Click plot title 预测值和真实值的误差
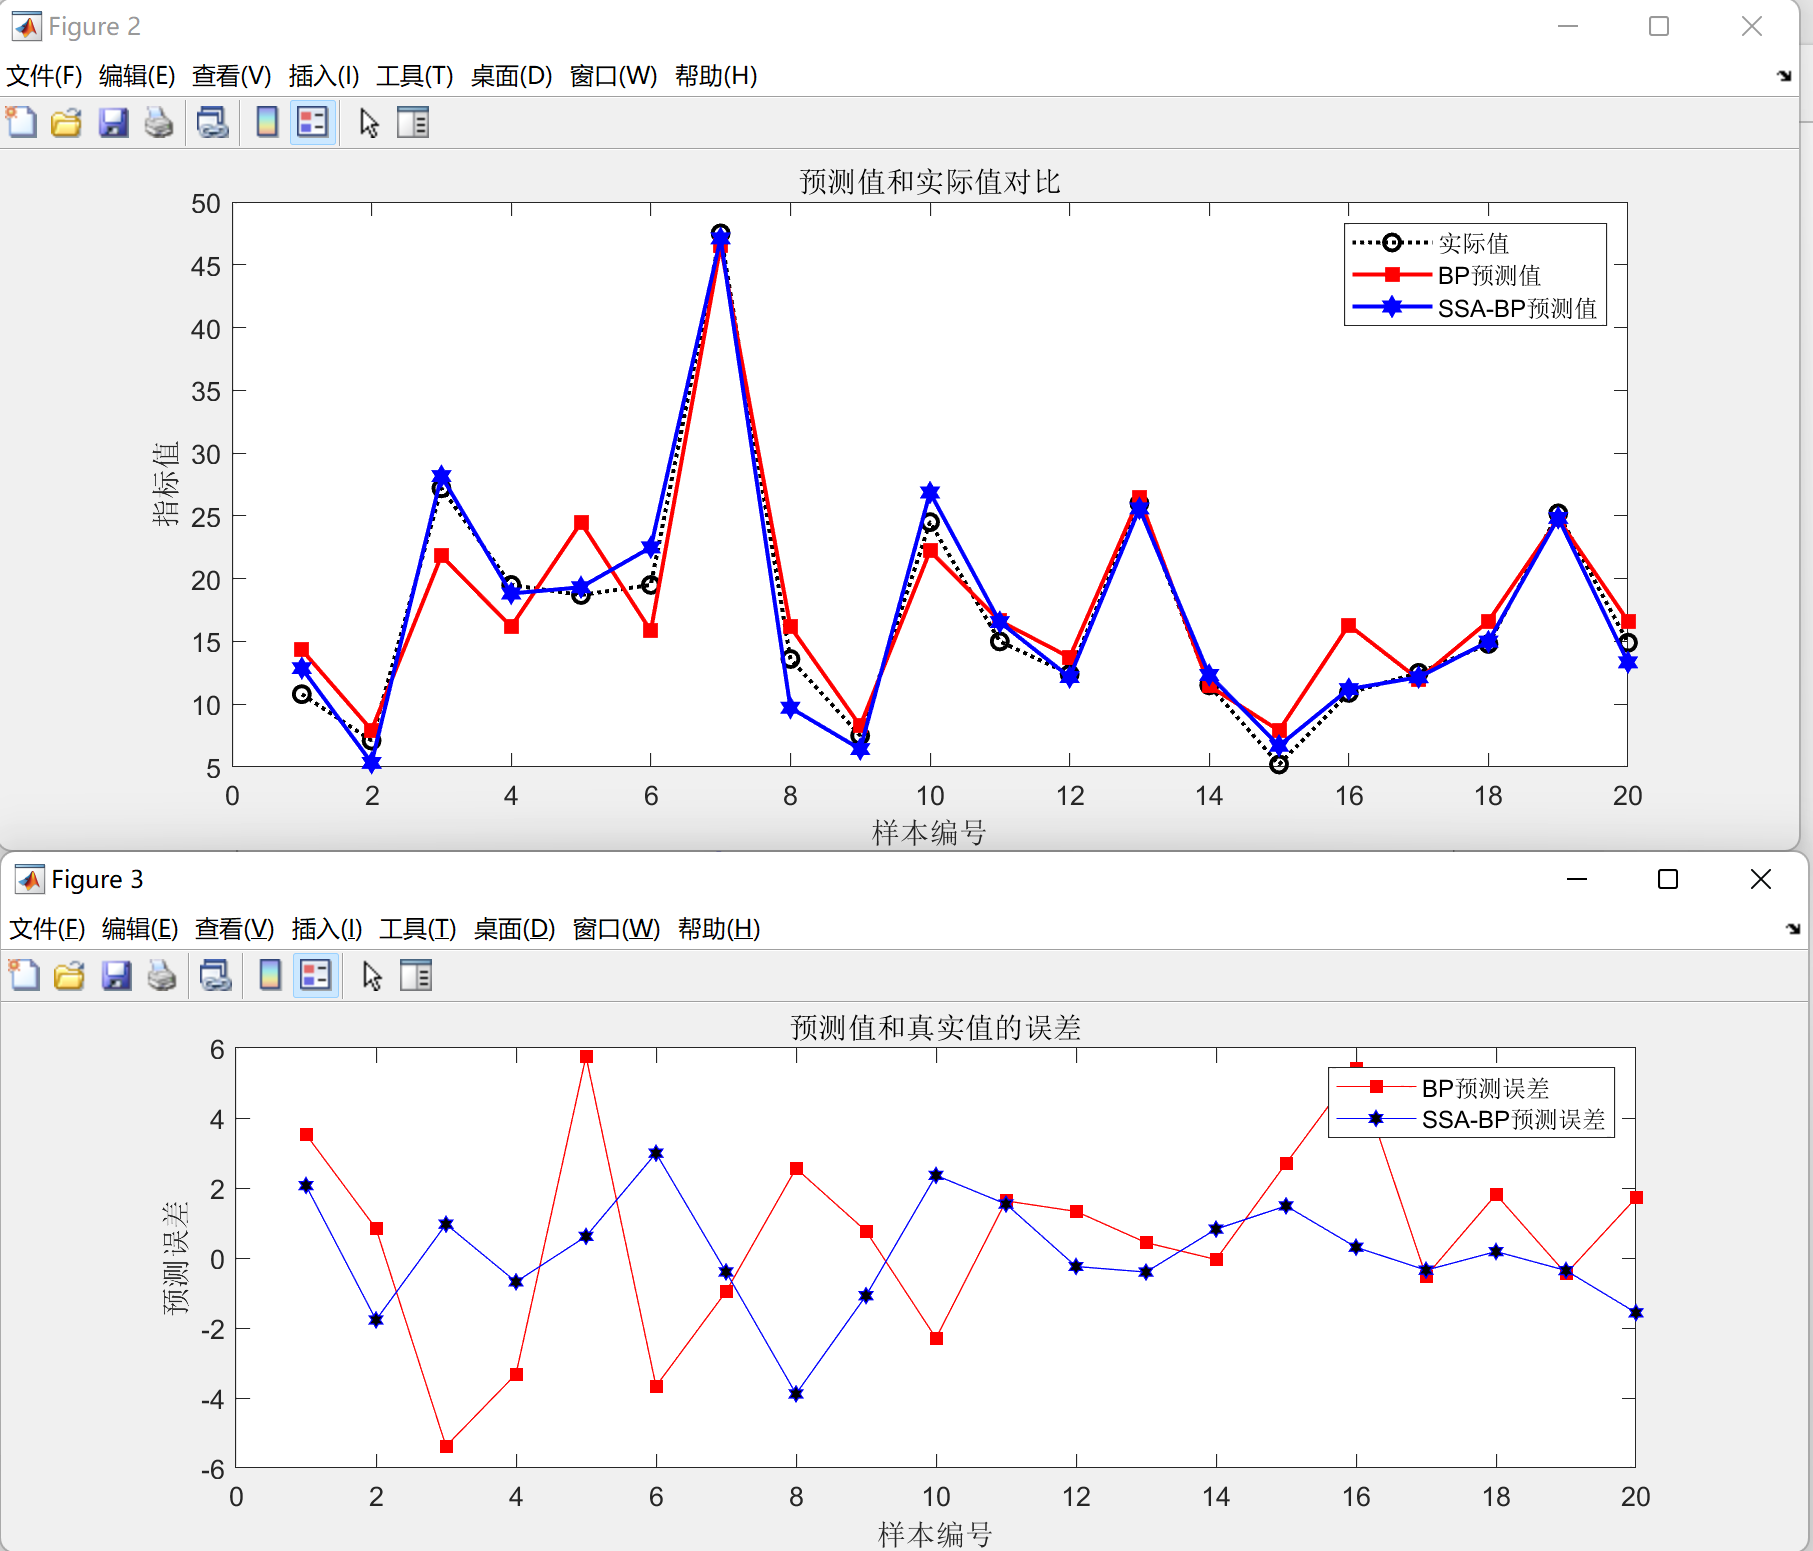Image resolution: width=1813 pixels, height=1551 pixels. [936, 1028]
